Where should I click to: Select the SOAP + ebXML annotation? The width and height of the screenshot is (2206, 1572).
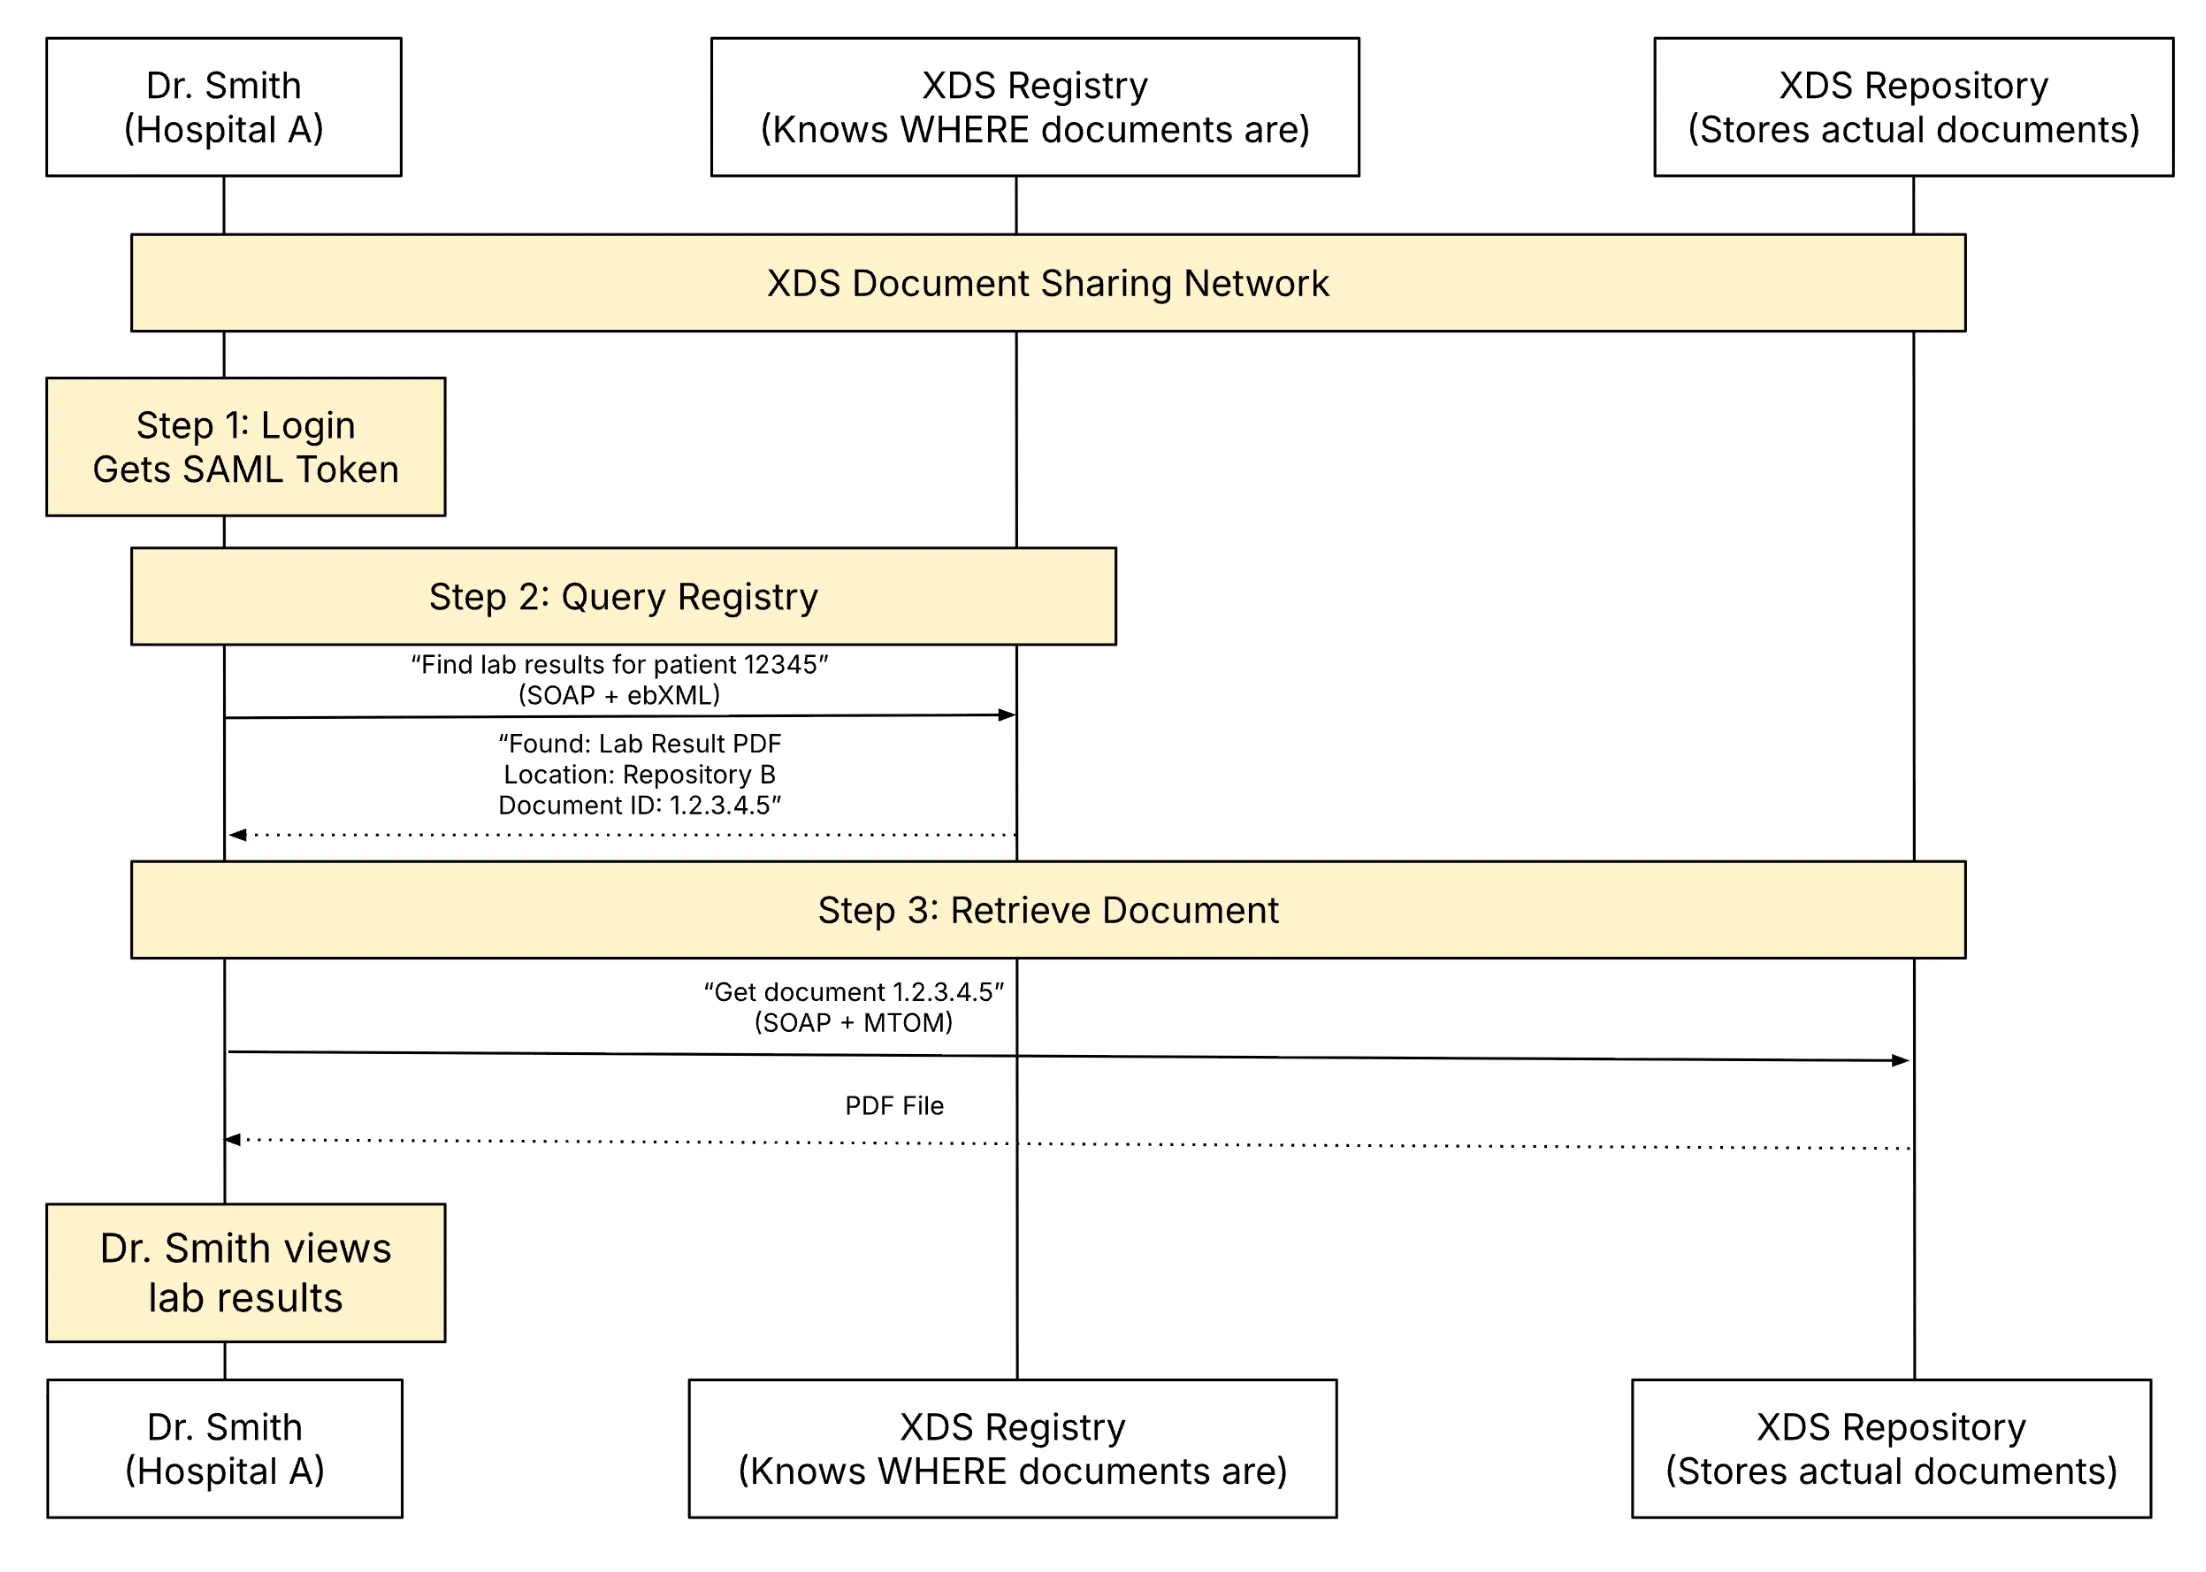(621, 695)
